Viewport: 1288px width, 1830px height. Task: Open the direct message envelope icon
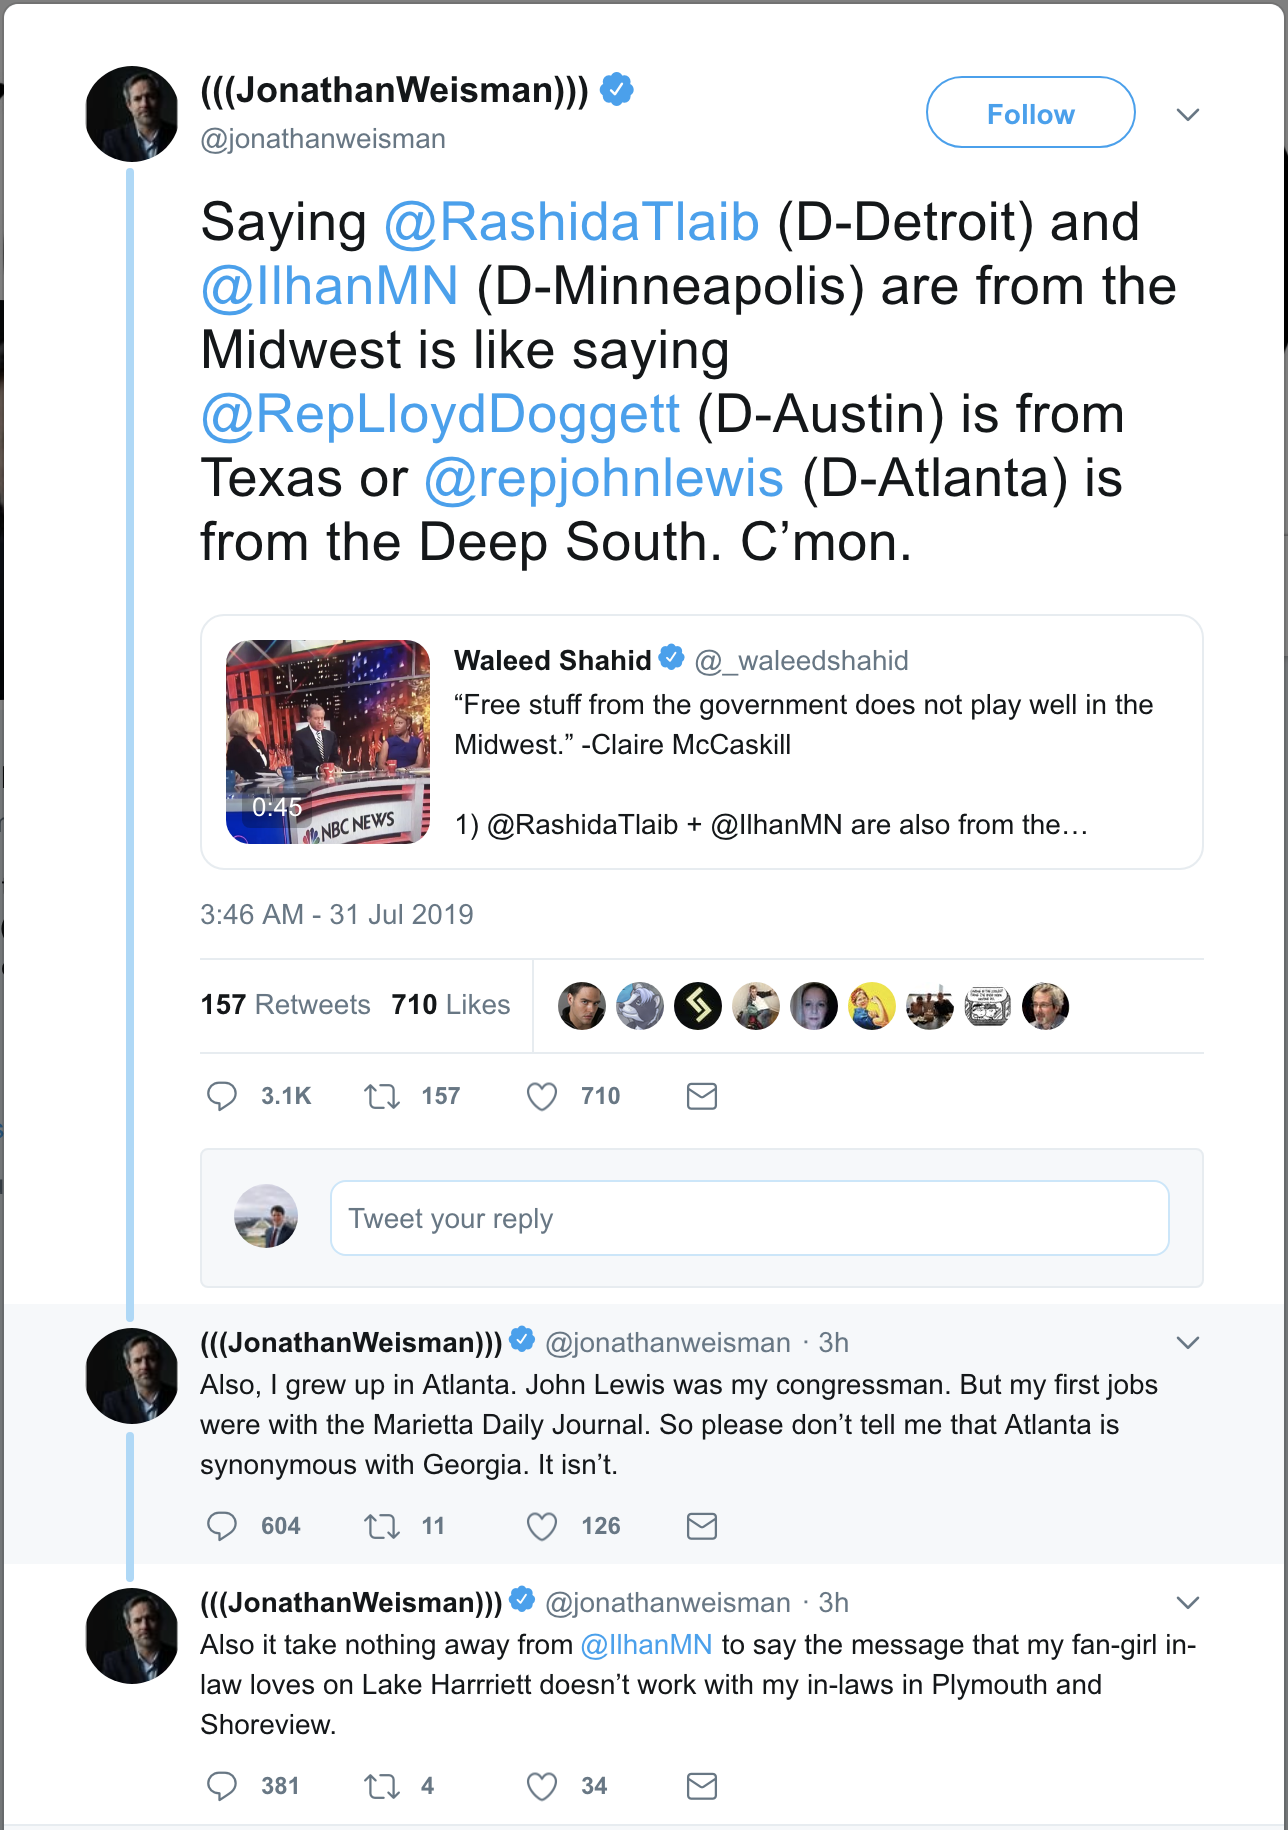pos(701,1096)
